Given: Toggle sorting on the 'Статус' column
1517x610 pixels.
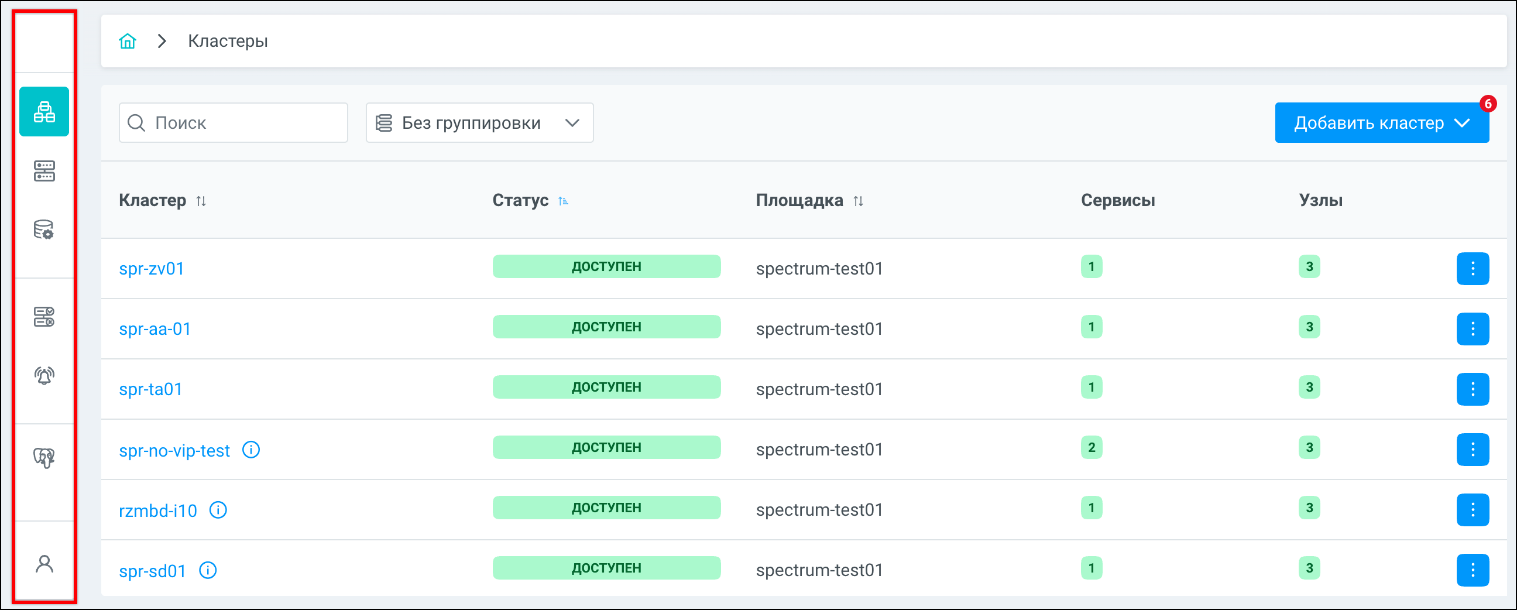Looking at the screenshot, I should point(564,201).
